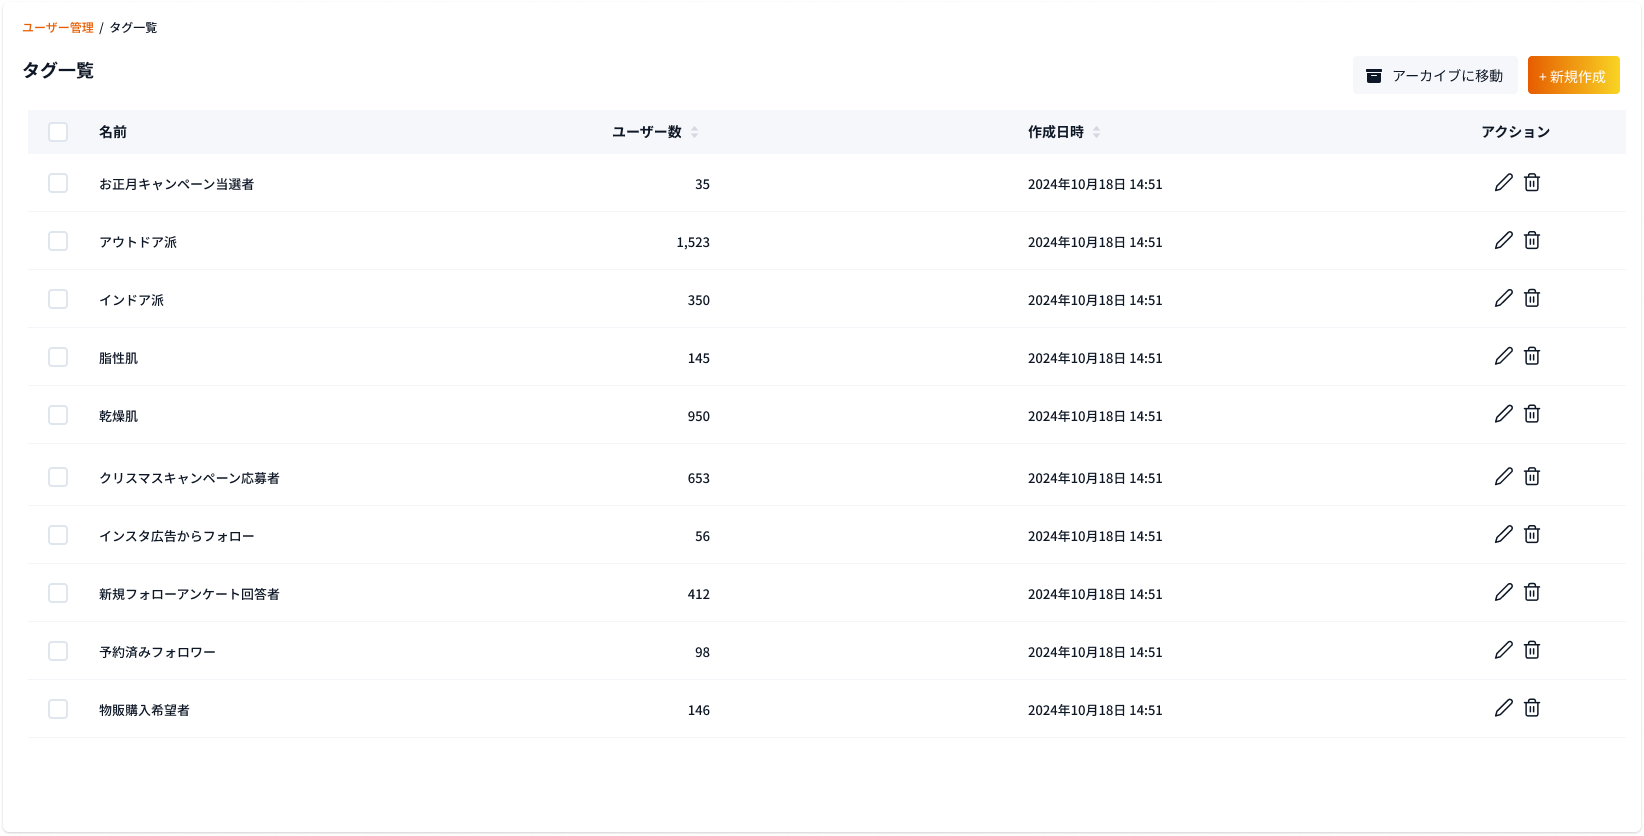Sort the table by 作成日時 arrows

click(x=1096, y=132)
